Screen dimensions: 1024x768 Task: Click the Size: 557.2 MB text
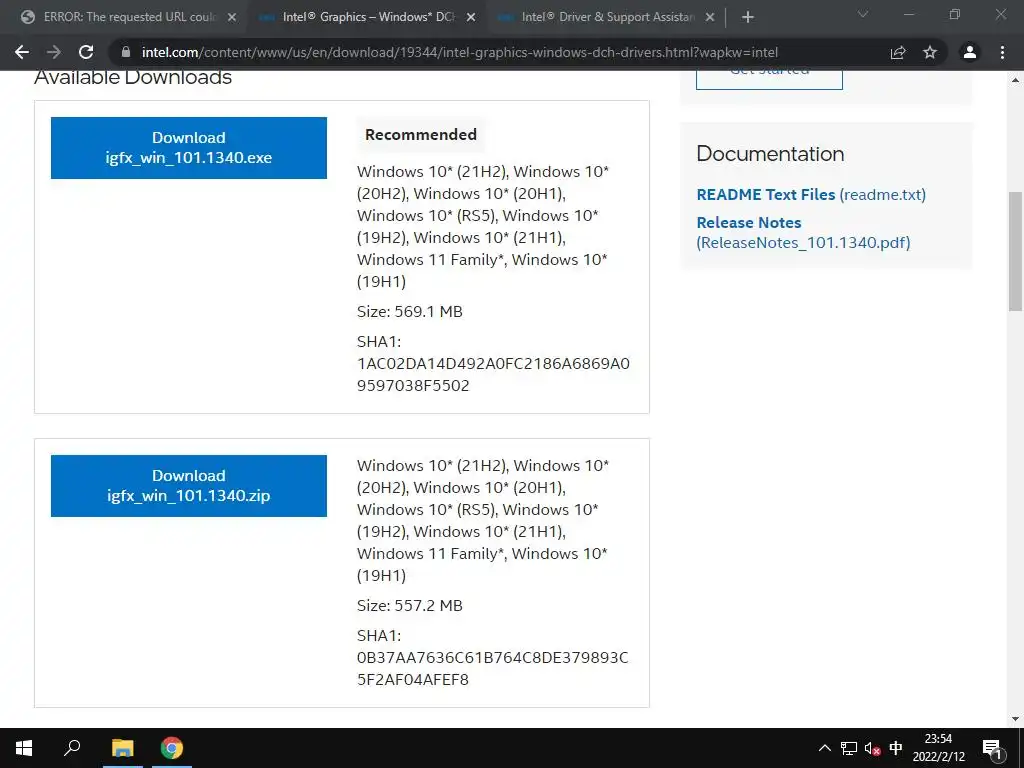point(409,605)
